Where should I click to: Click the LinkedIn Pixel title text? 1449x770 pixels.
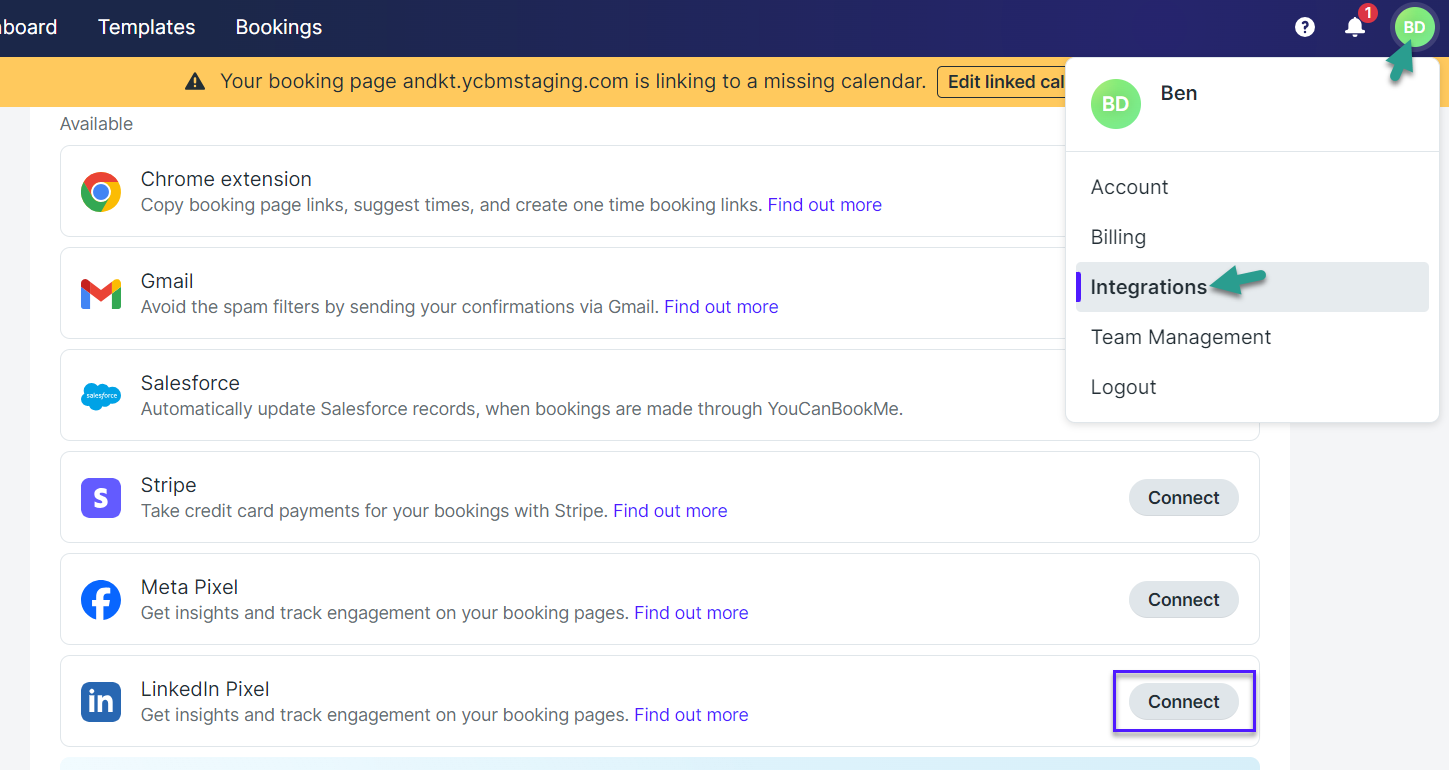coord(205,689)
